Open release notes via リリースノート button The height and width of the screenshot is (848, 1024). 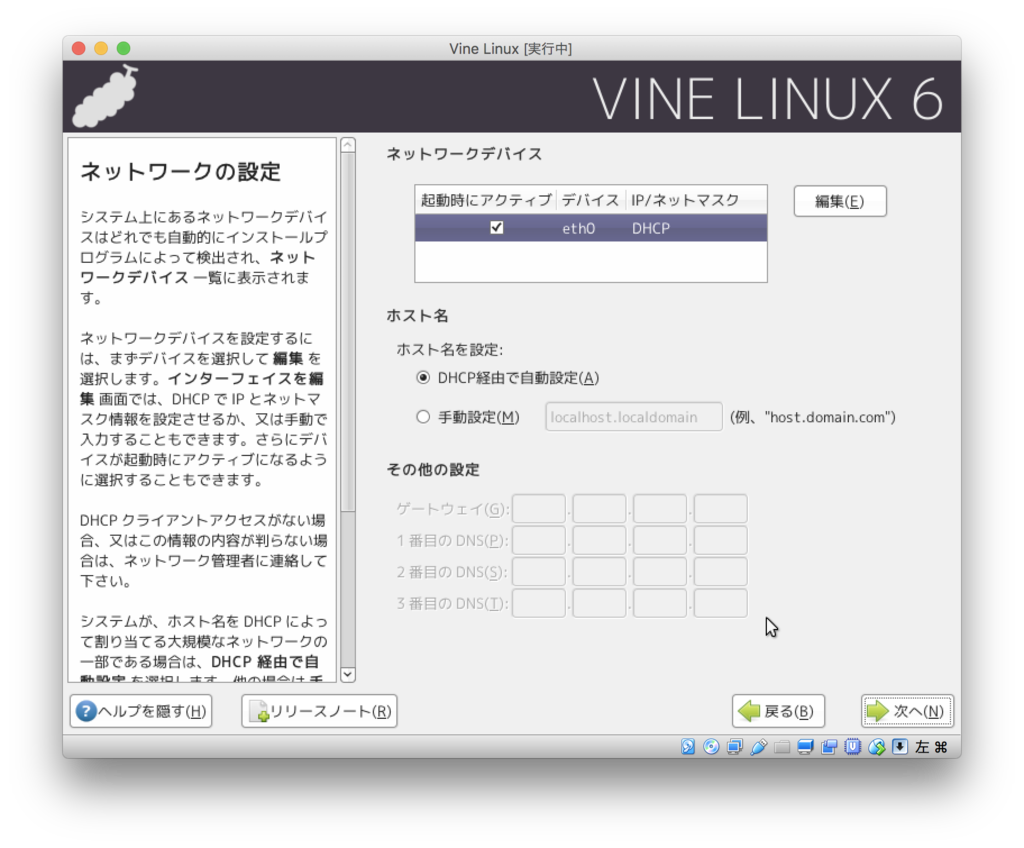pyautogui.click(x=319, y=711)
